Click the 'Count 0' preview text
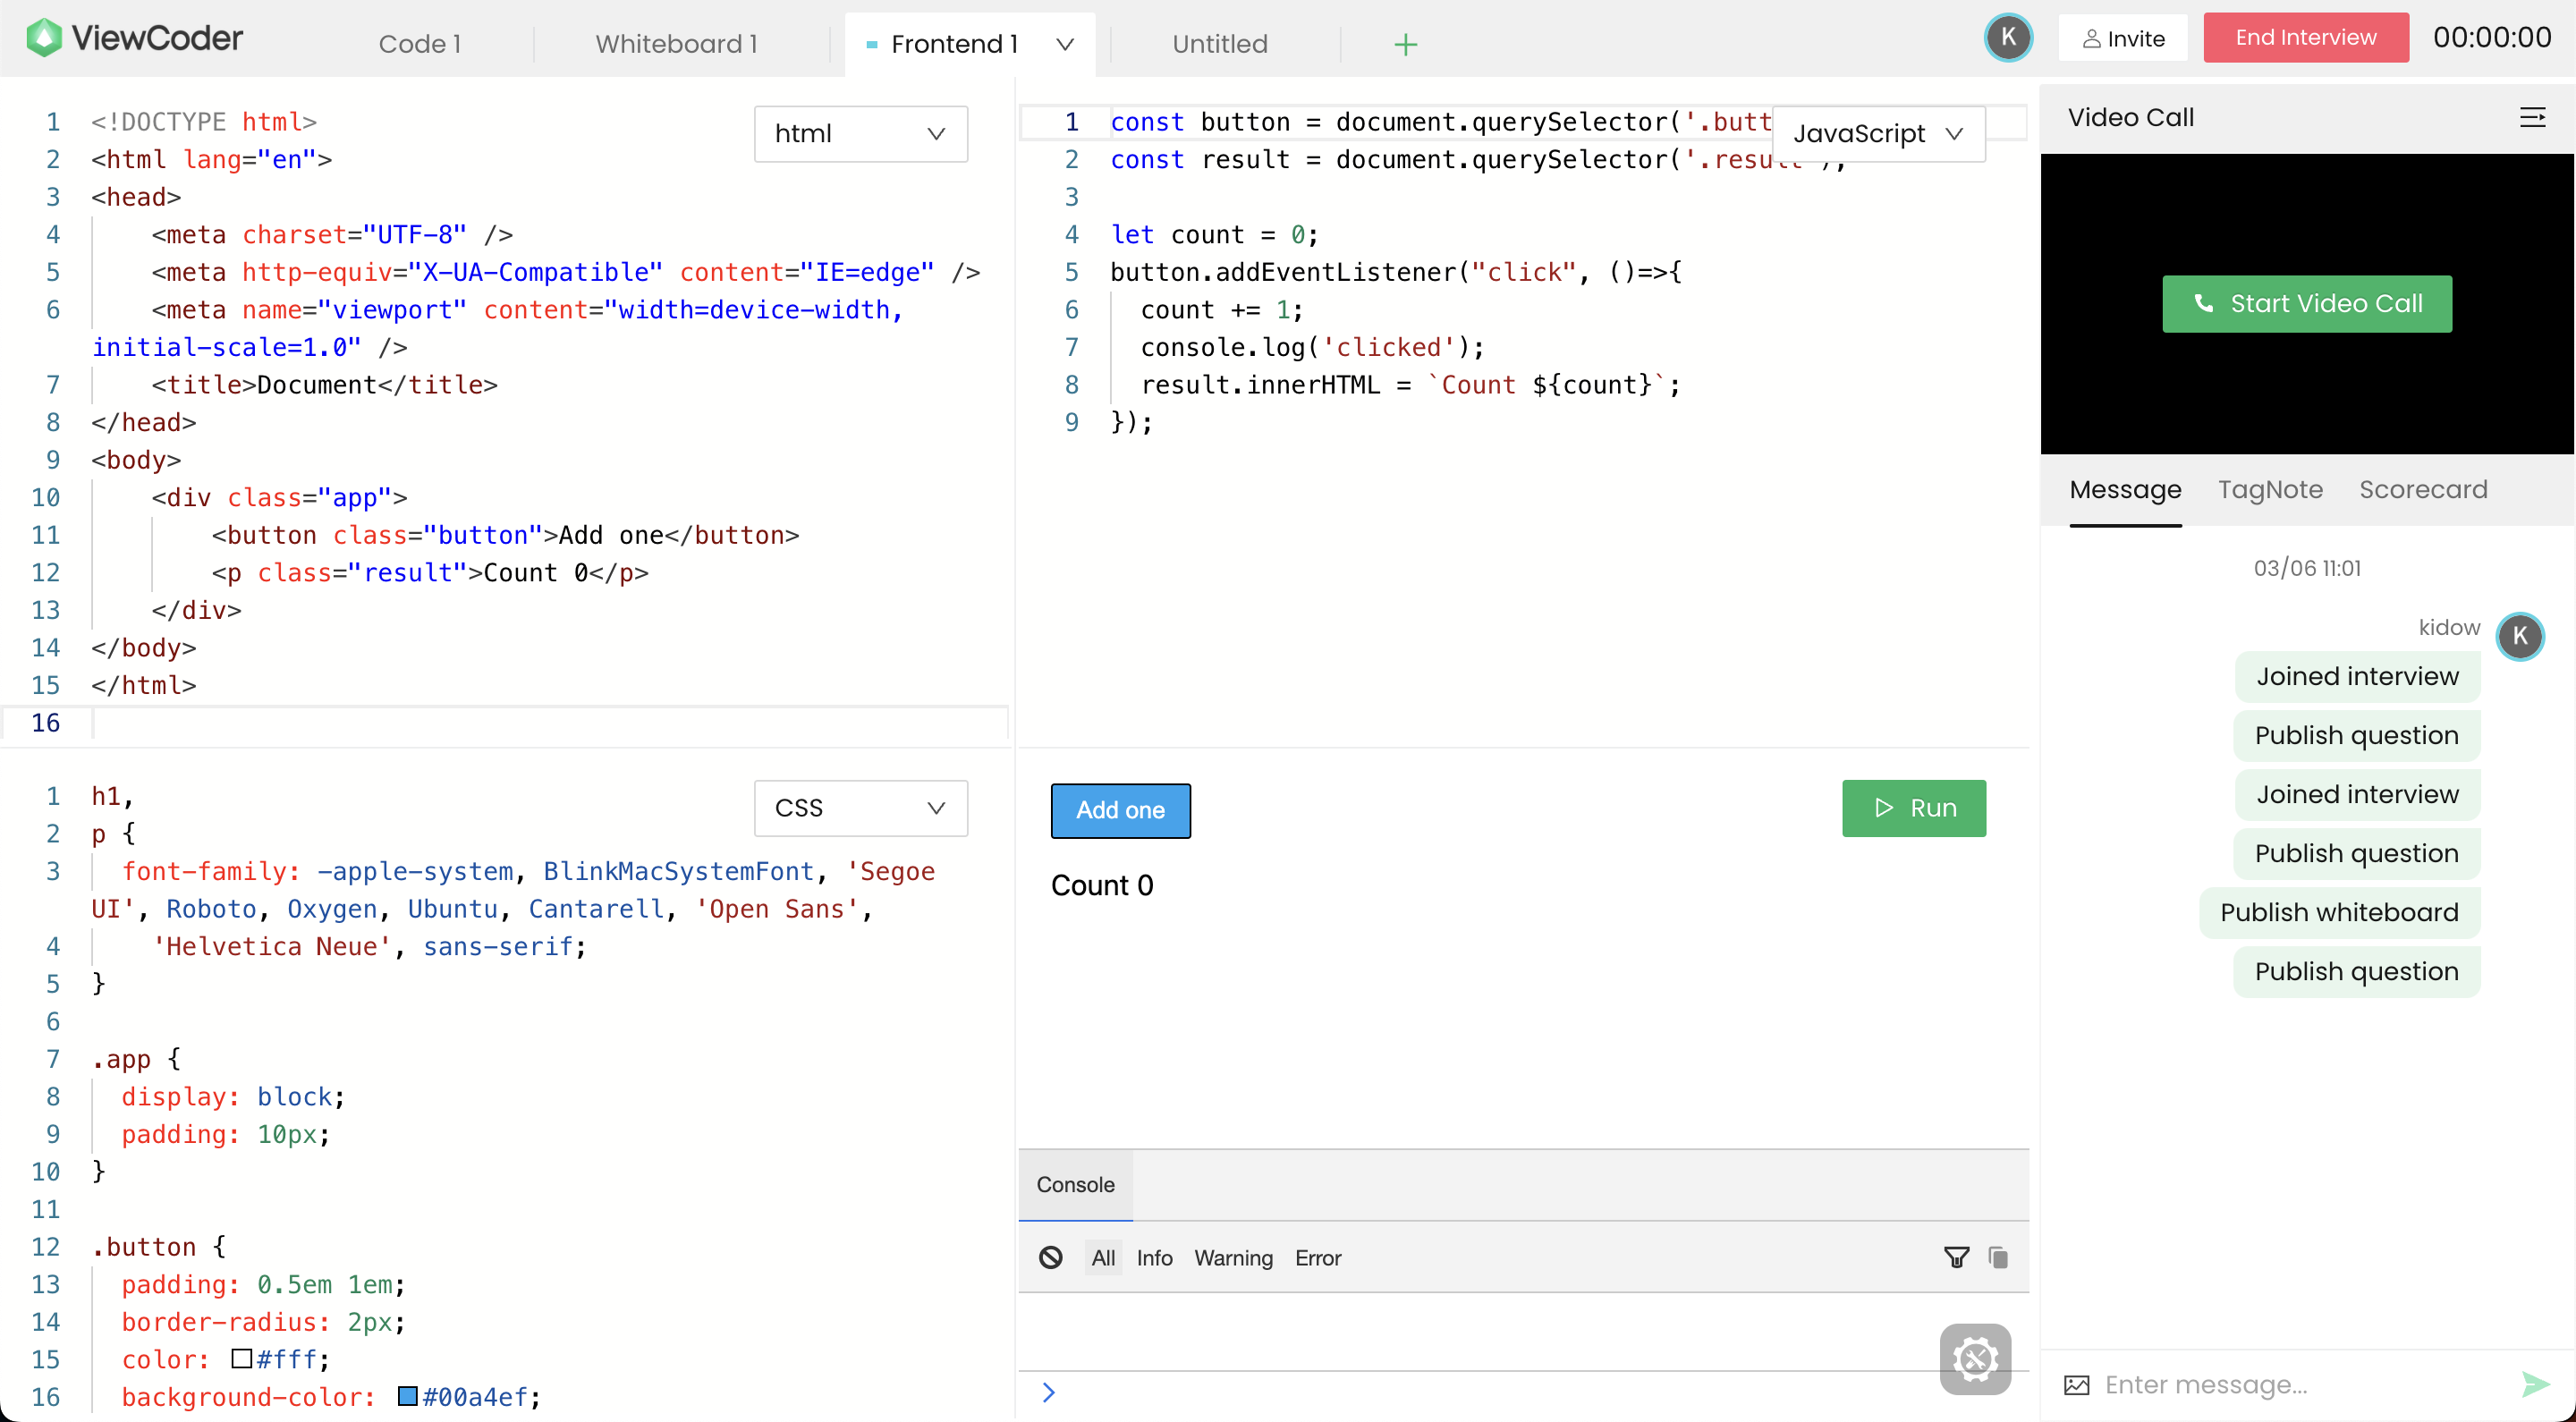Image resolution: width=2576 pixels, height=1422 pixels. click(x=1102, y=885)
